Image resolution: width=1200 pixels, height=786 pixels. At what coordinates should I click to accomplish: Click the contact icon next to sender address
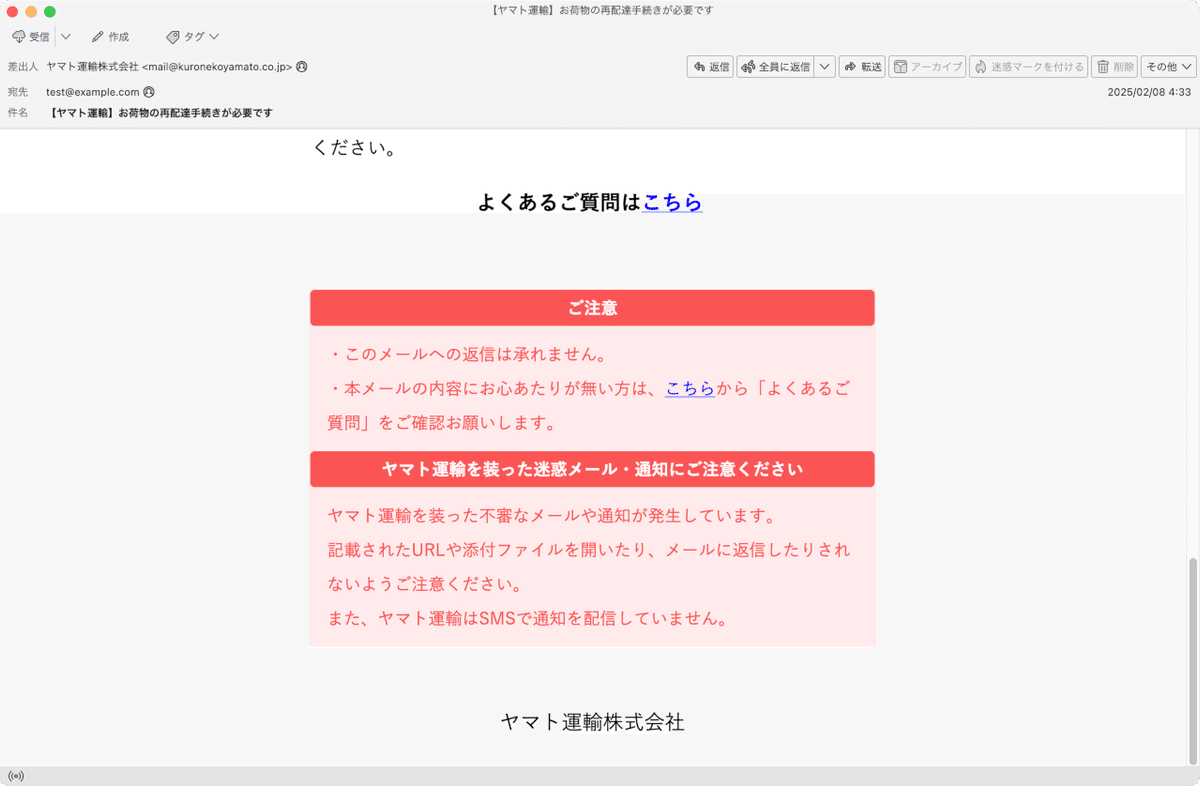click(302, 67)
